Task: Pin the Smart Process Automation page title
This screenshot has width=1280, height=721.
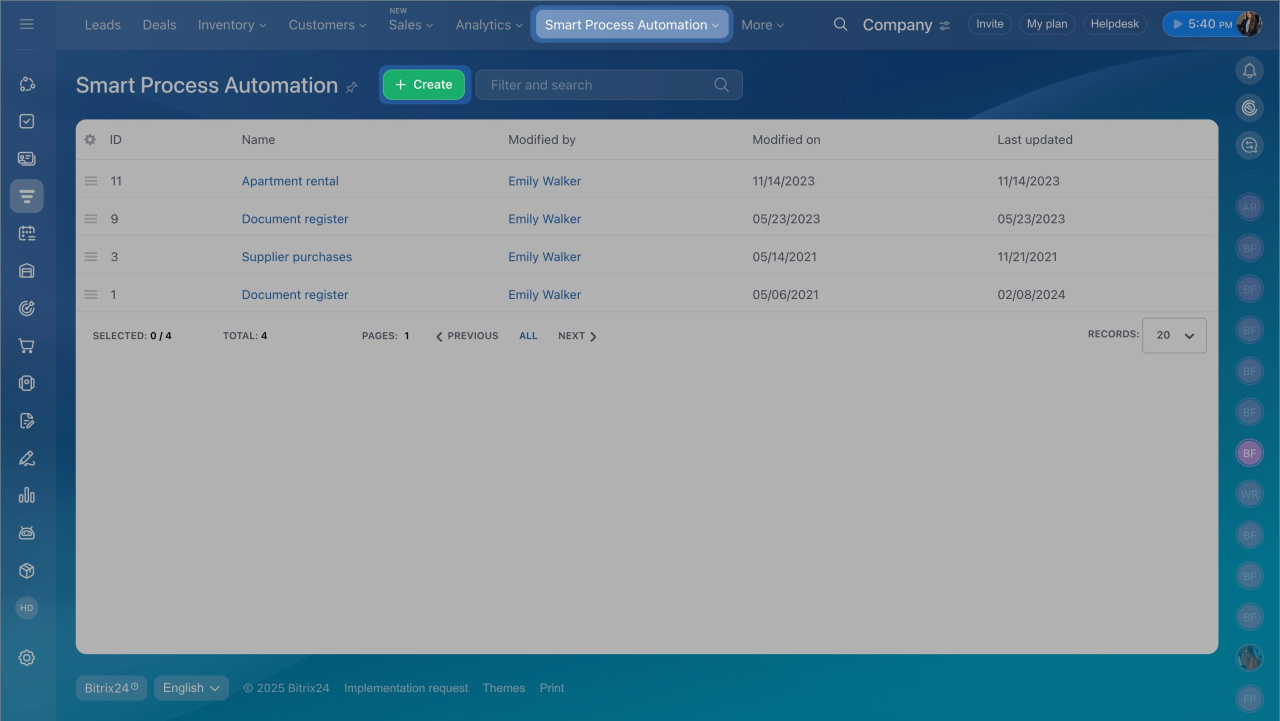Action: click(352, 87)
